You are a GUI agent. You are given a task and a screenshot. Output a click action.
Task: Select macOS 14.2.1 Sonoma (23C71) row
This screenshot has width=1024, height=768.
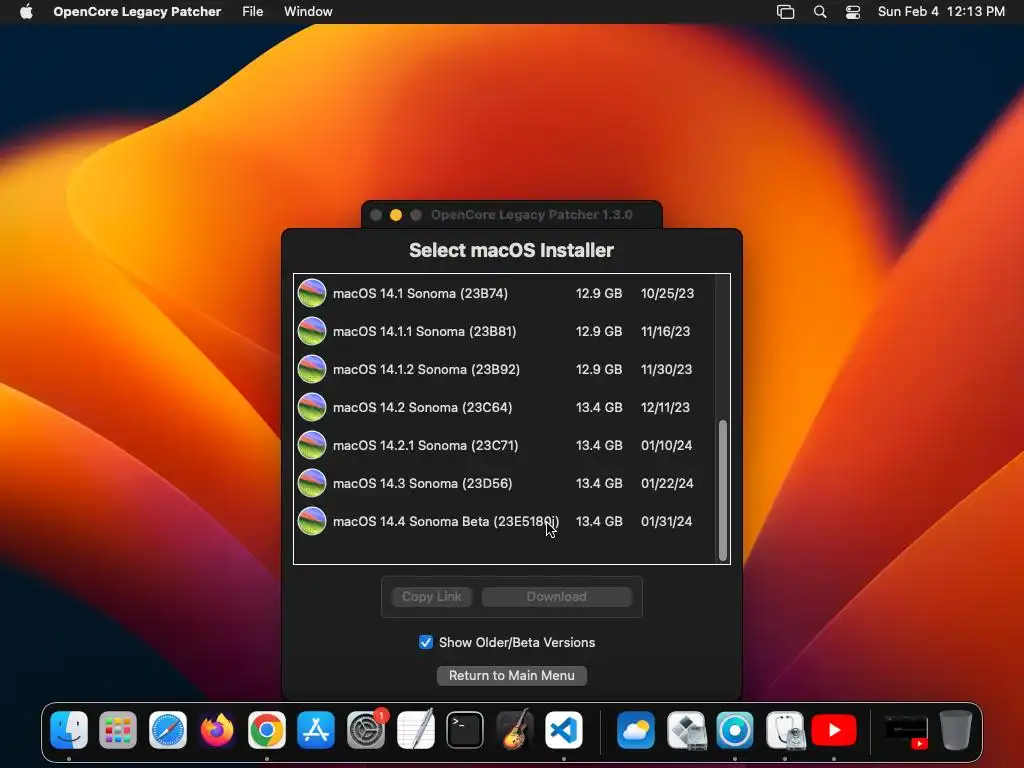pyautogui.click(x=504, y=445)
